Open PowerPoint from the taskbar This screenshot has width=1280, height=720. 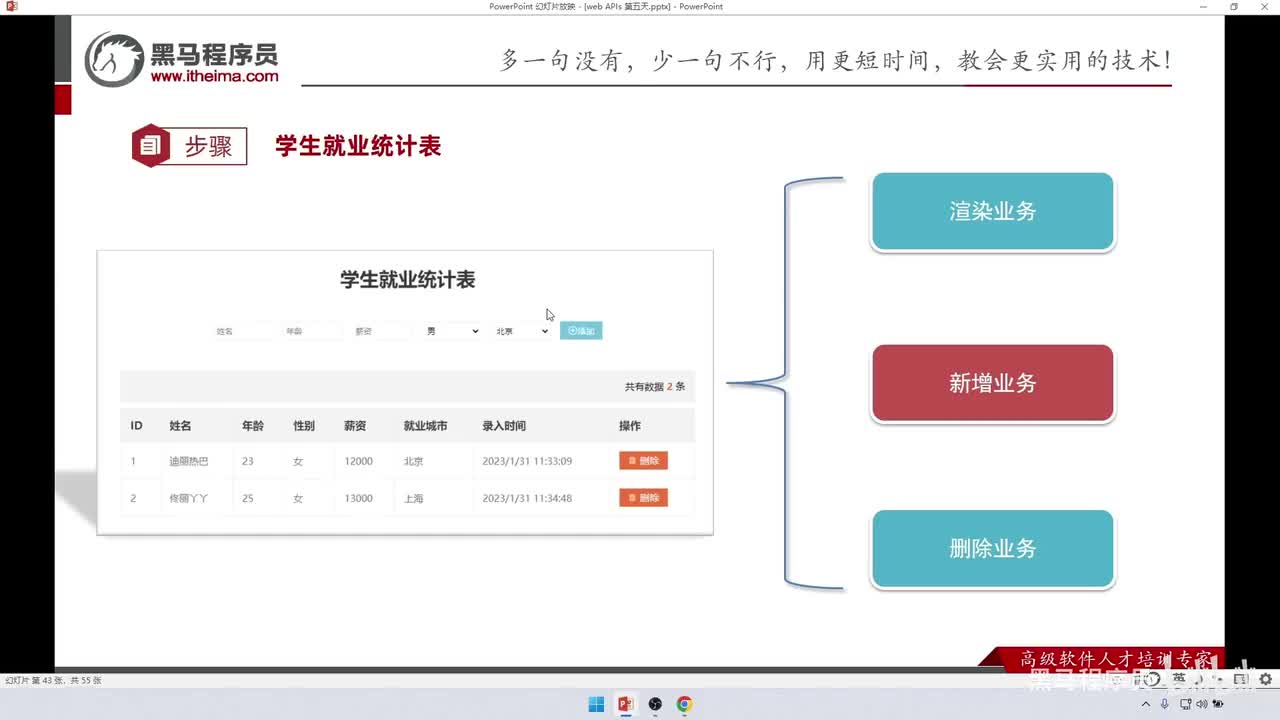point(626,704)
